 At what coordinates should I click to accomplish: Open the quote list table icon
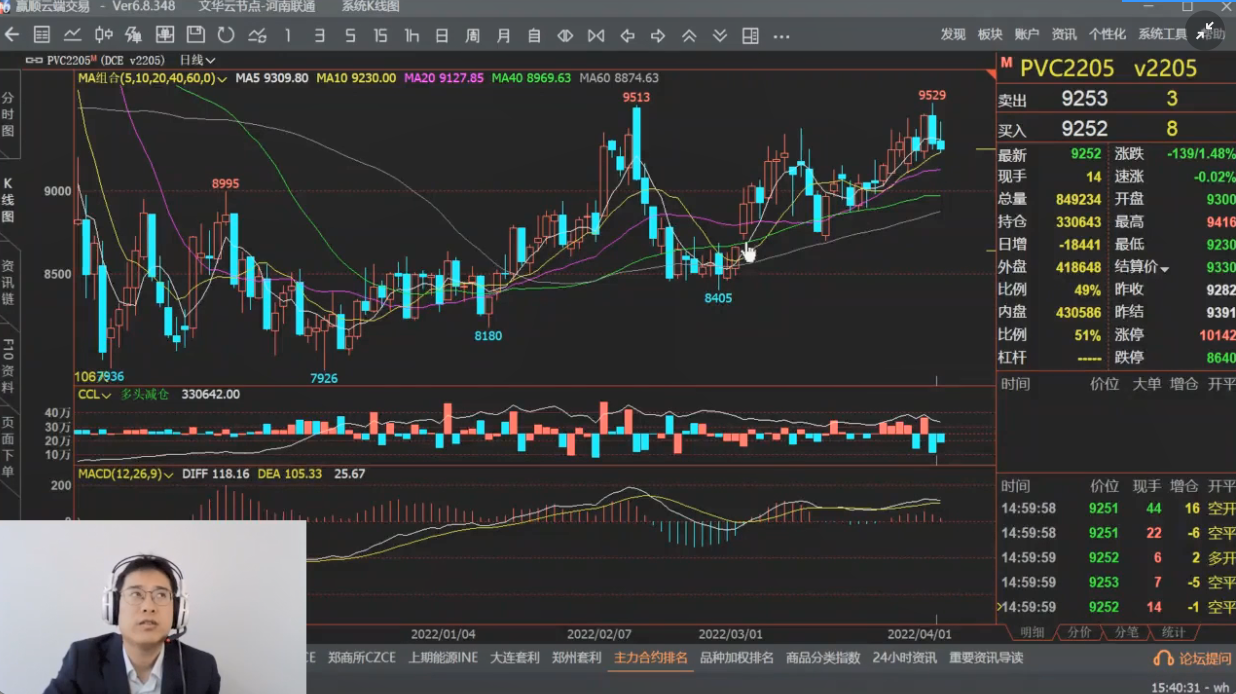[42, 35]
